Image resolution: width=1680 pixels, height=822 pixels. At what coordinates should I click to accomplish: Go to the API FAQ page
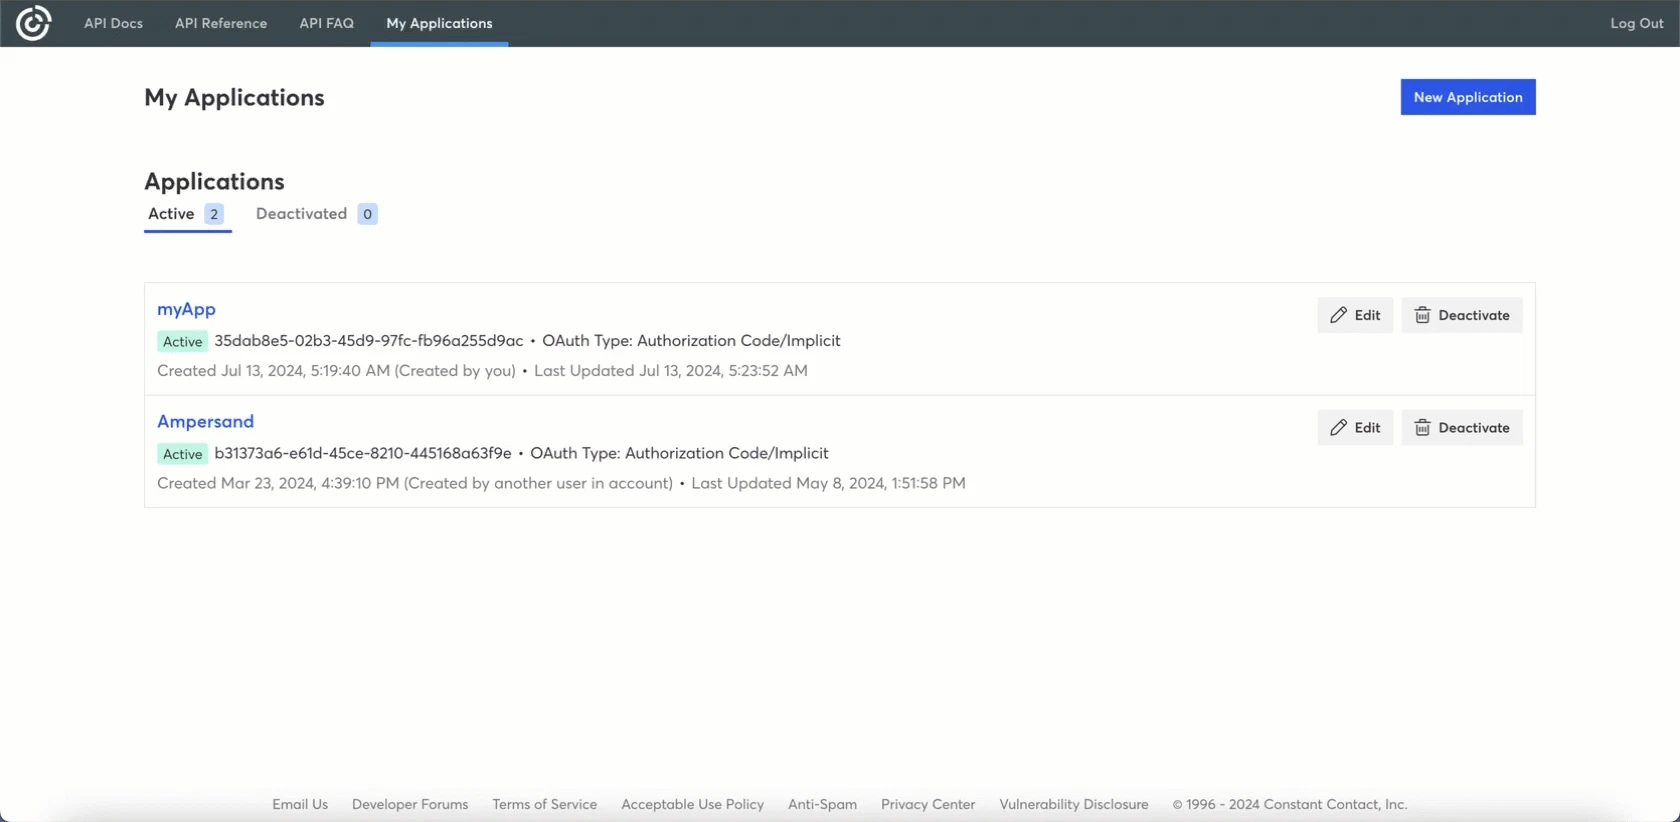[326, 23]
